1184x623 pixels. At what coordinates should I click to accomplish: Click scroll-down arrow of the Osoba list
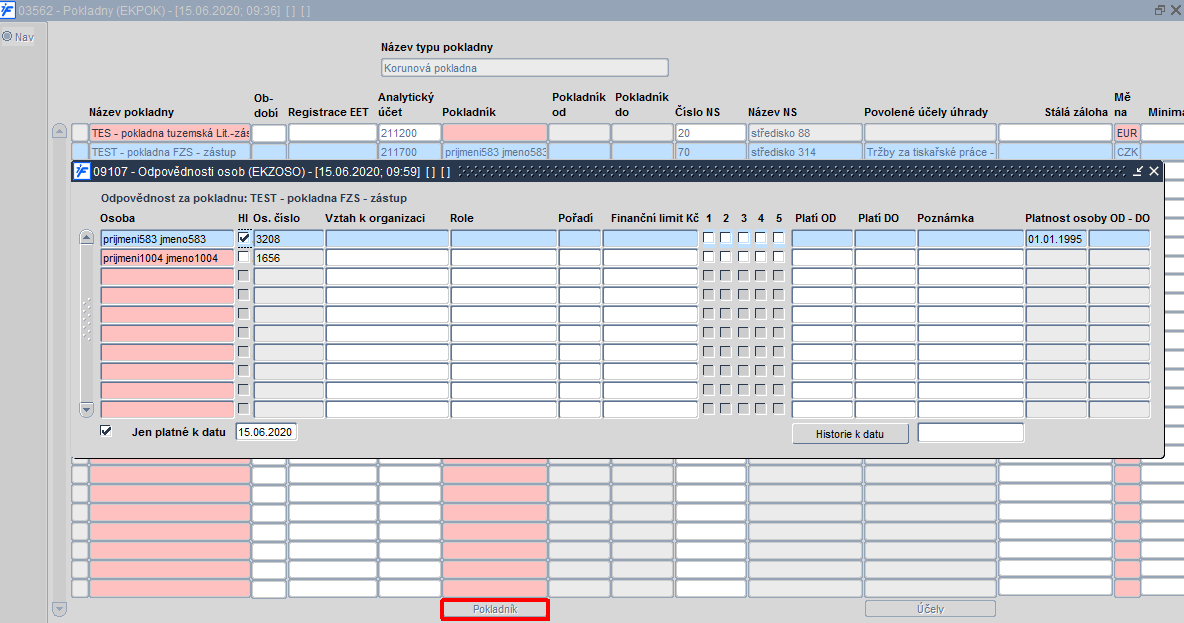(87, 410)
